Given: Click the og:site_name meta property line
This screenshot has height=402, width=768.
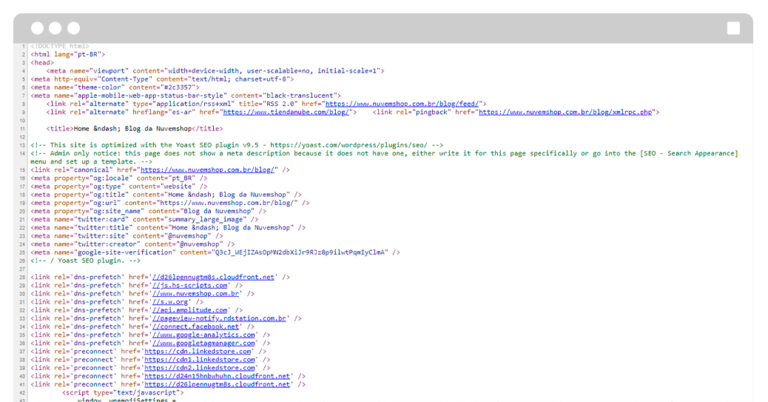Looking at the screenshot, I should pyautogui.click(x=148, y=212).
